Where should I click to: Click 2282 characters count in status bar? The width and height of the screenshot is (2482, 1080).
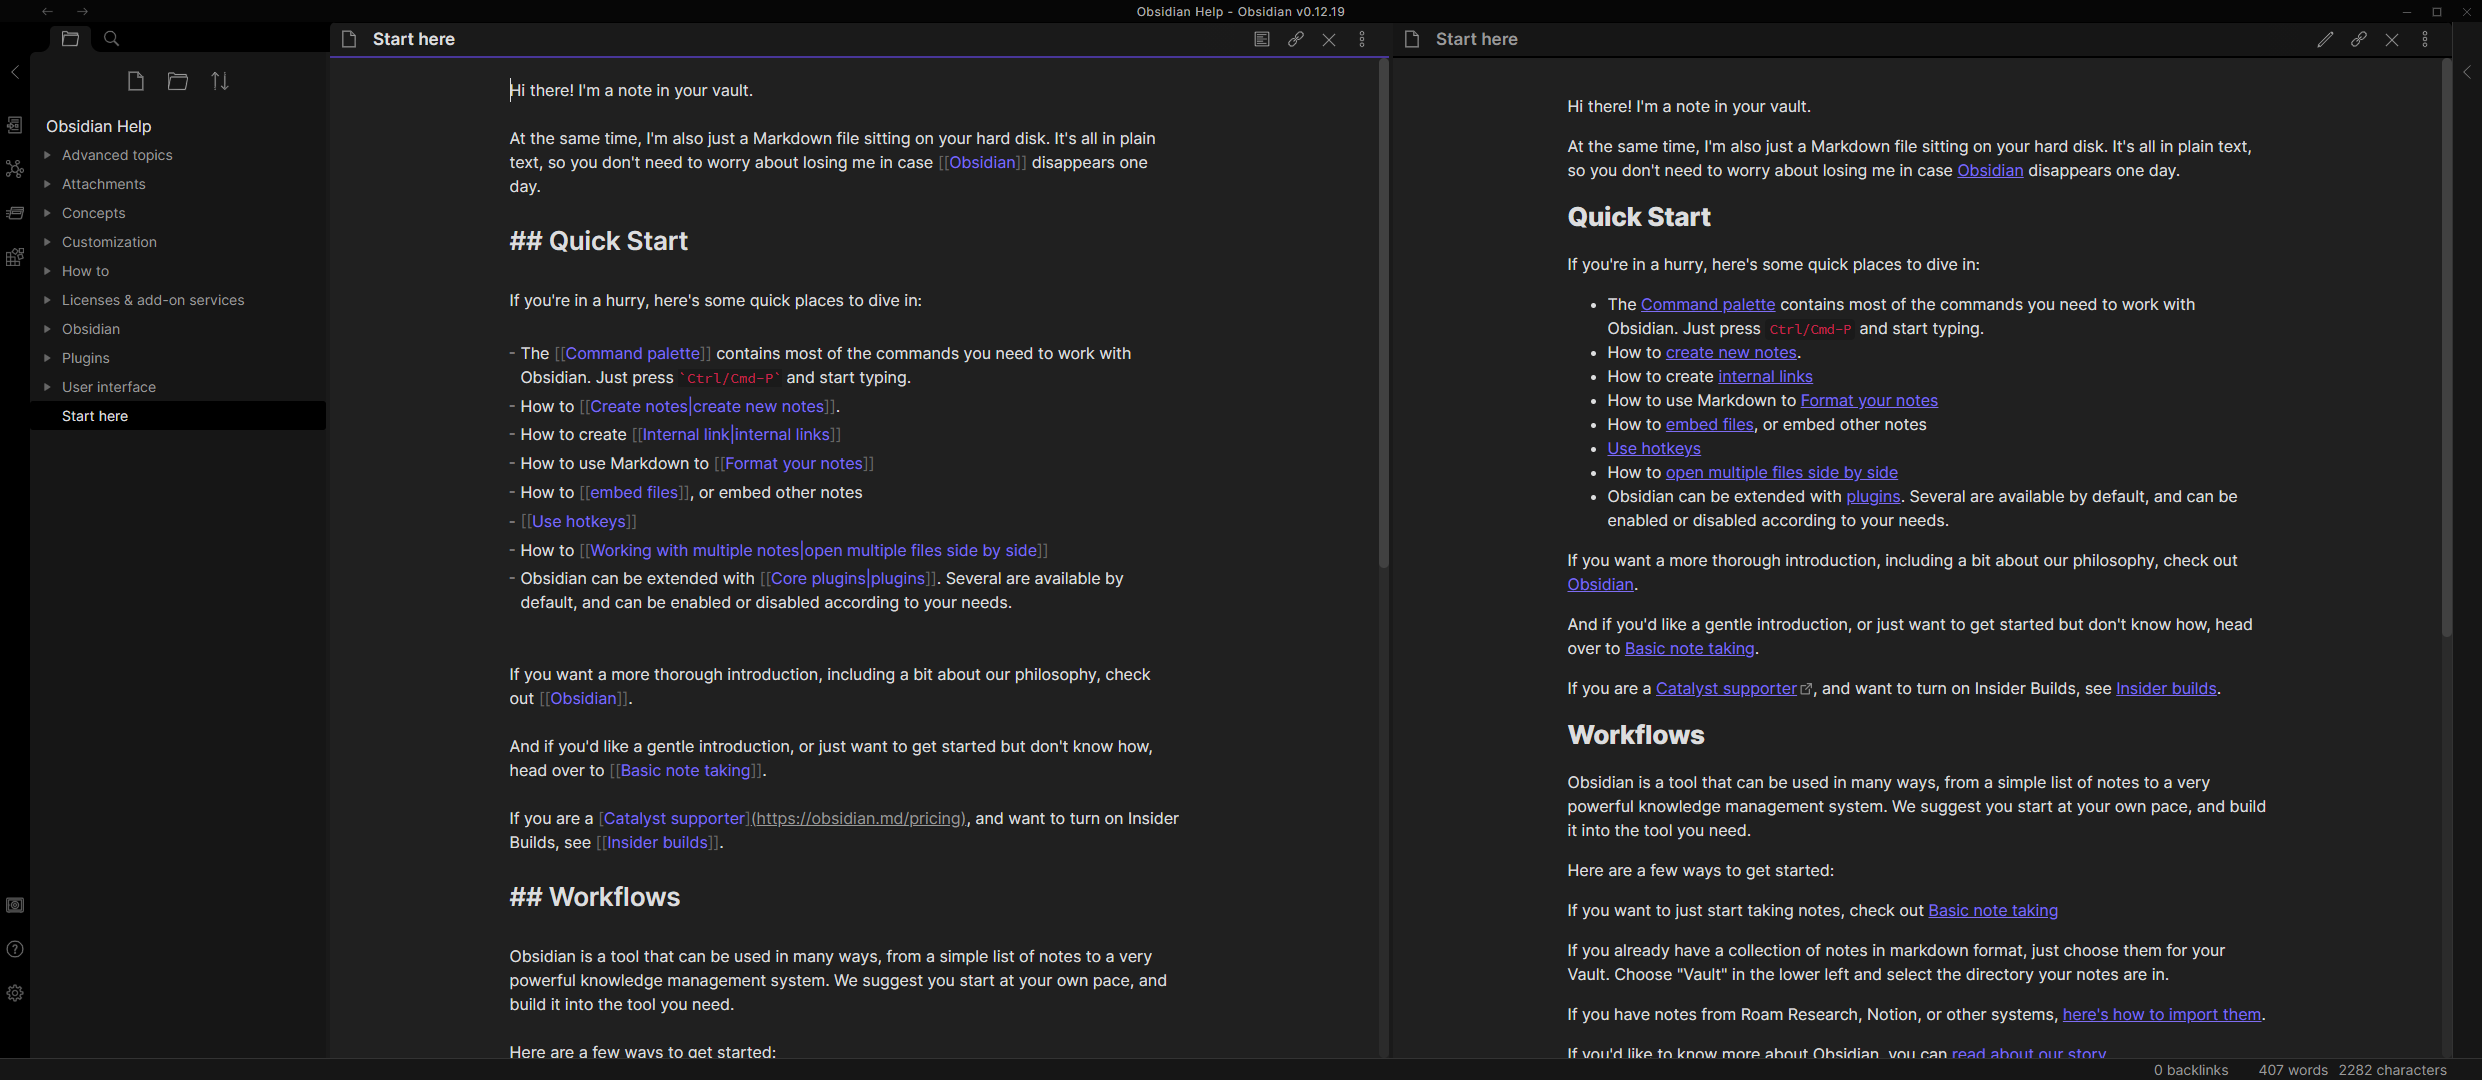[x=2392, y=1070]
